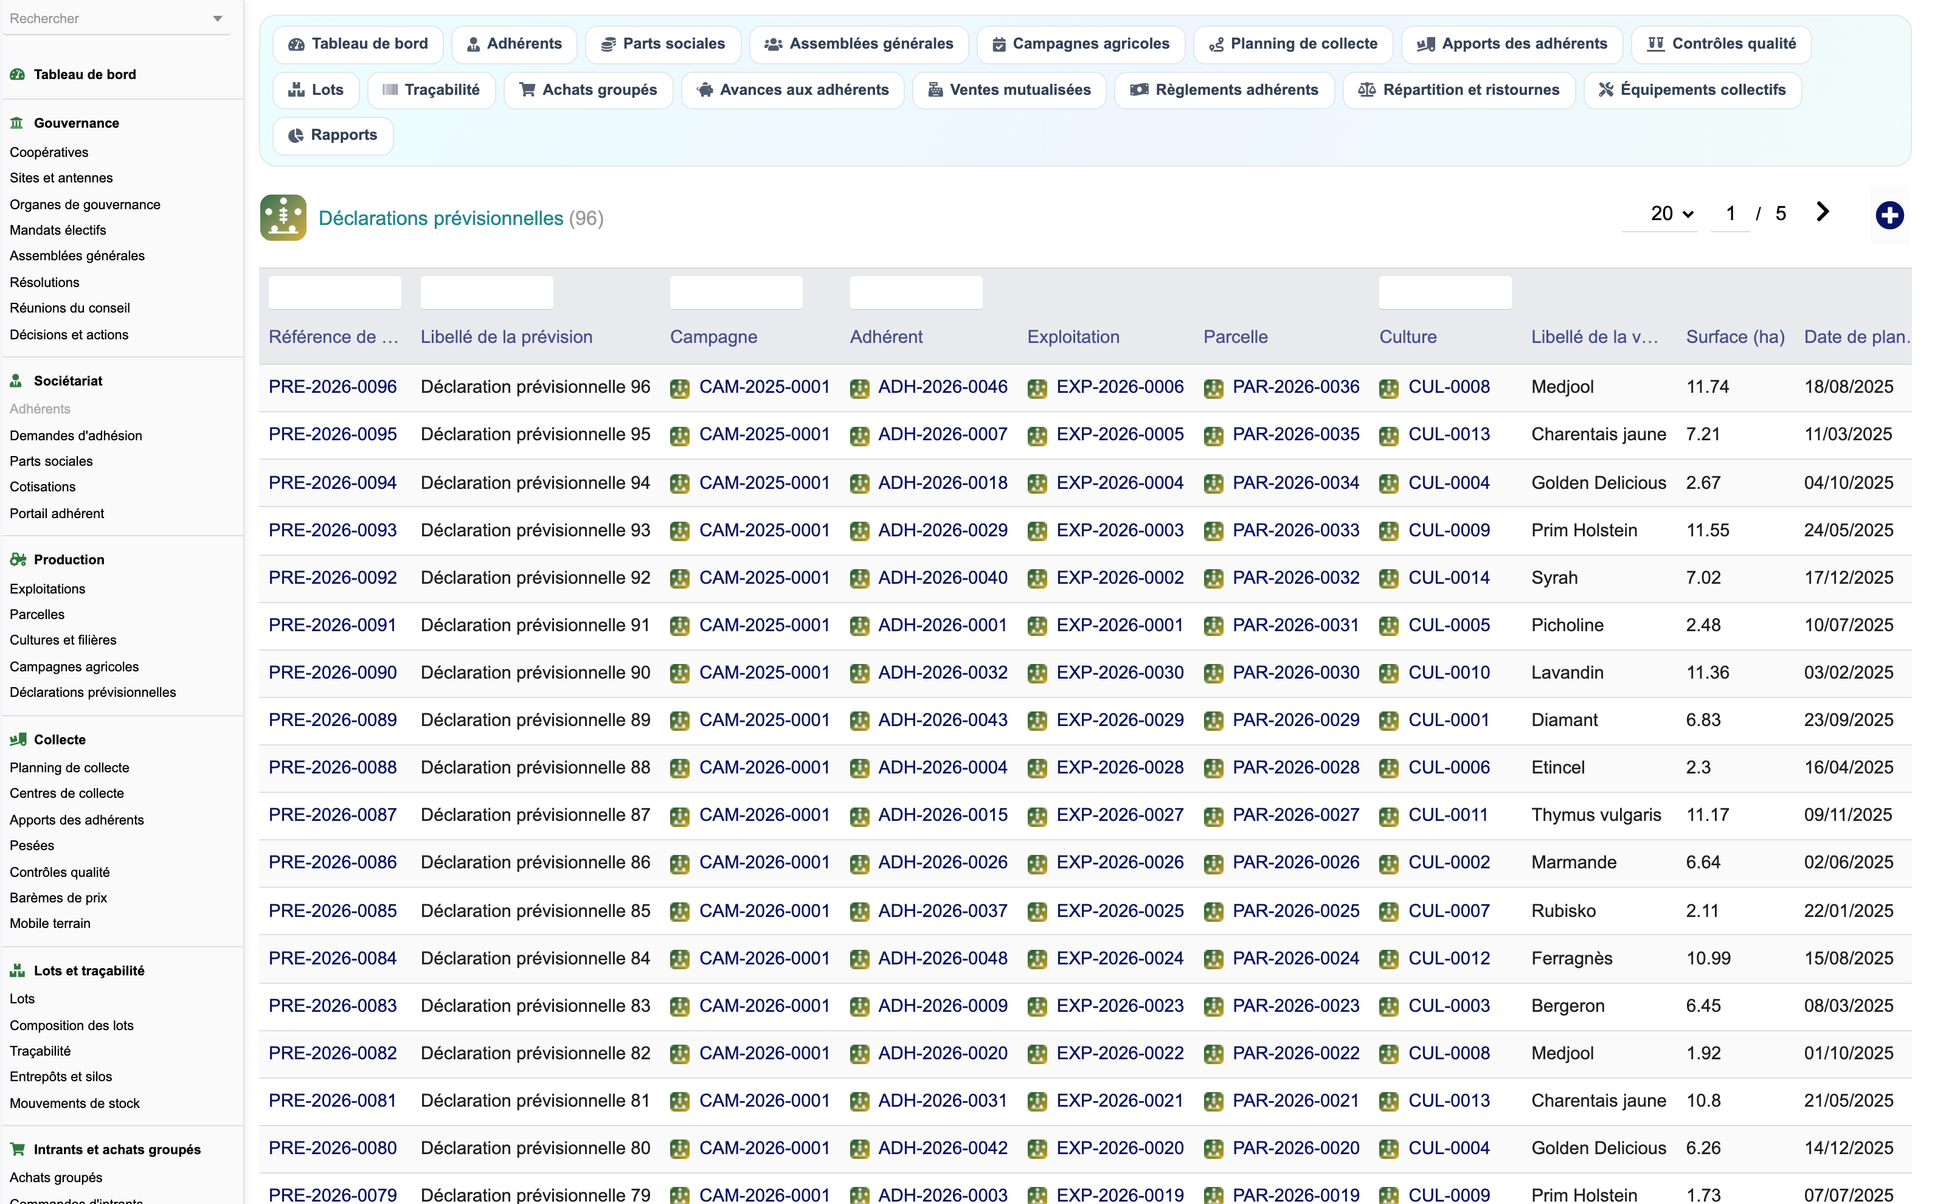Click the parcelle icon beside PAR-2026-0033

[1213, 531]
